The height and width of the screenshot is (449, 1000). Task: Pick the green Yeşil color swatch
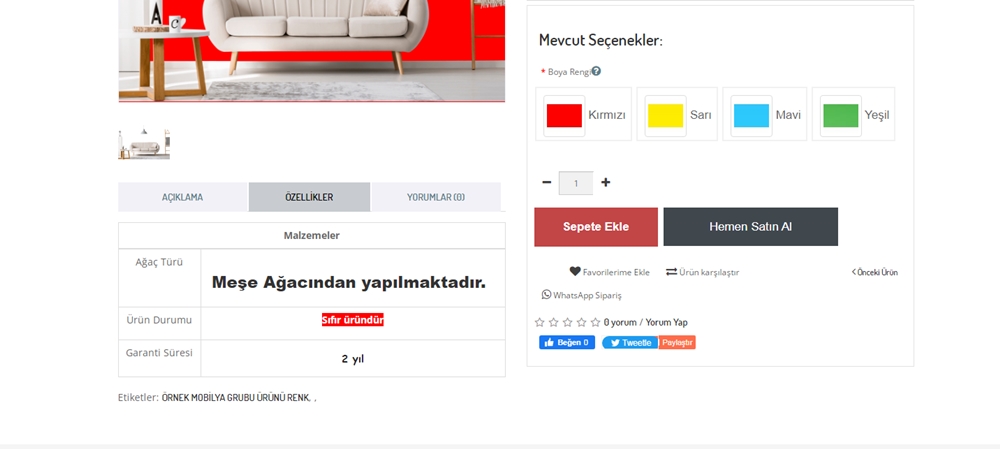click(x=853, y=114)
